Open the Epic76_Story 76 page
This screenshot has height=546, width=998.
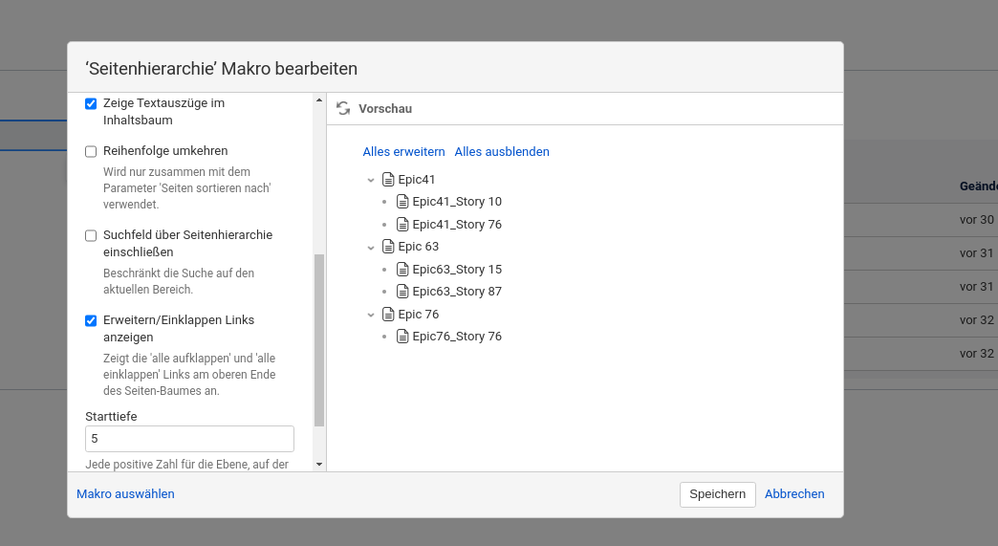[x=457, y=336]
